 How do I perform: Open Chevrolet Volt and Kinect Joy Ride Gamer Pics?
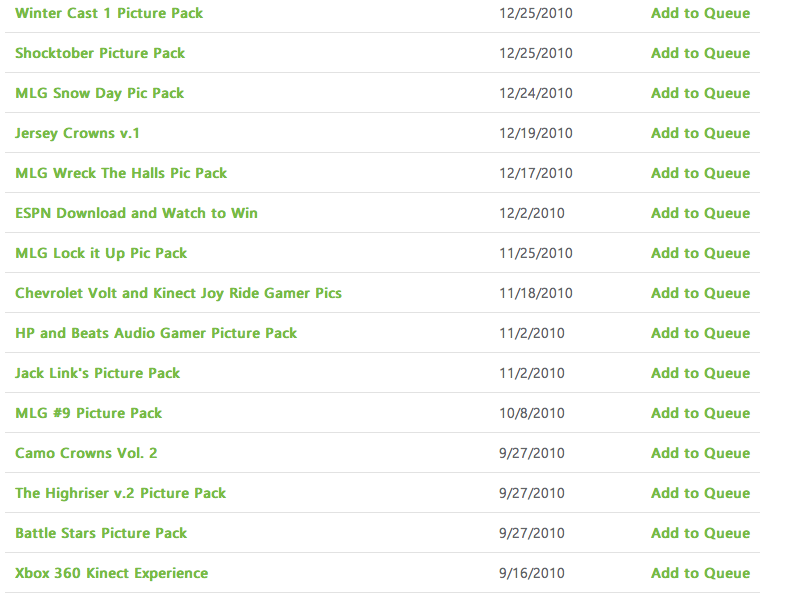click(179, 293)
